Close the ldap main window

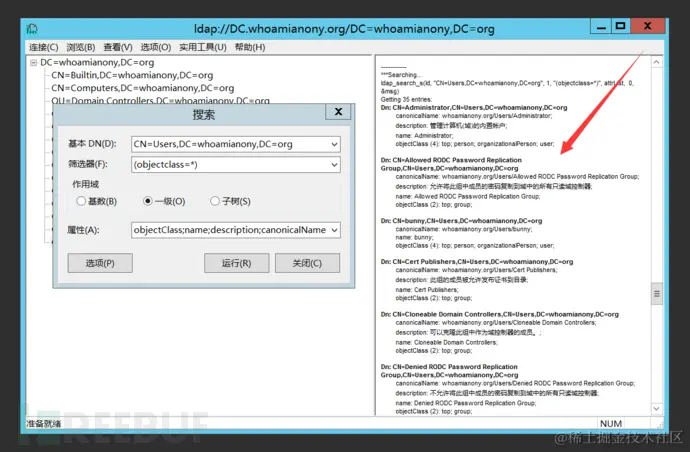pos(647,26)
